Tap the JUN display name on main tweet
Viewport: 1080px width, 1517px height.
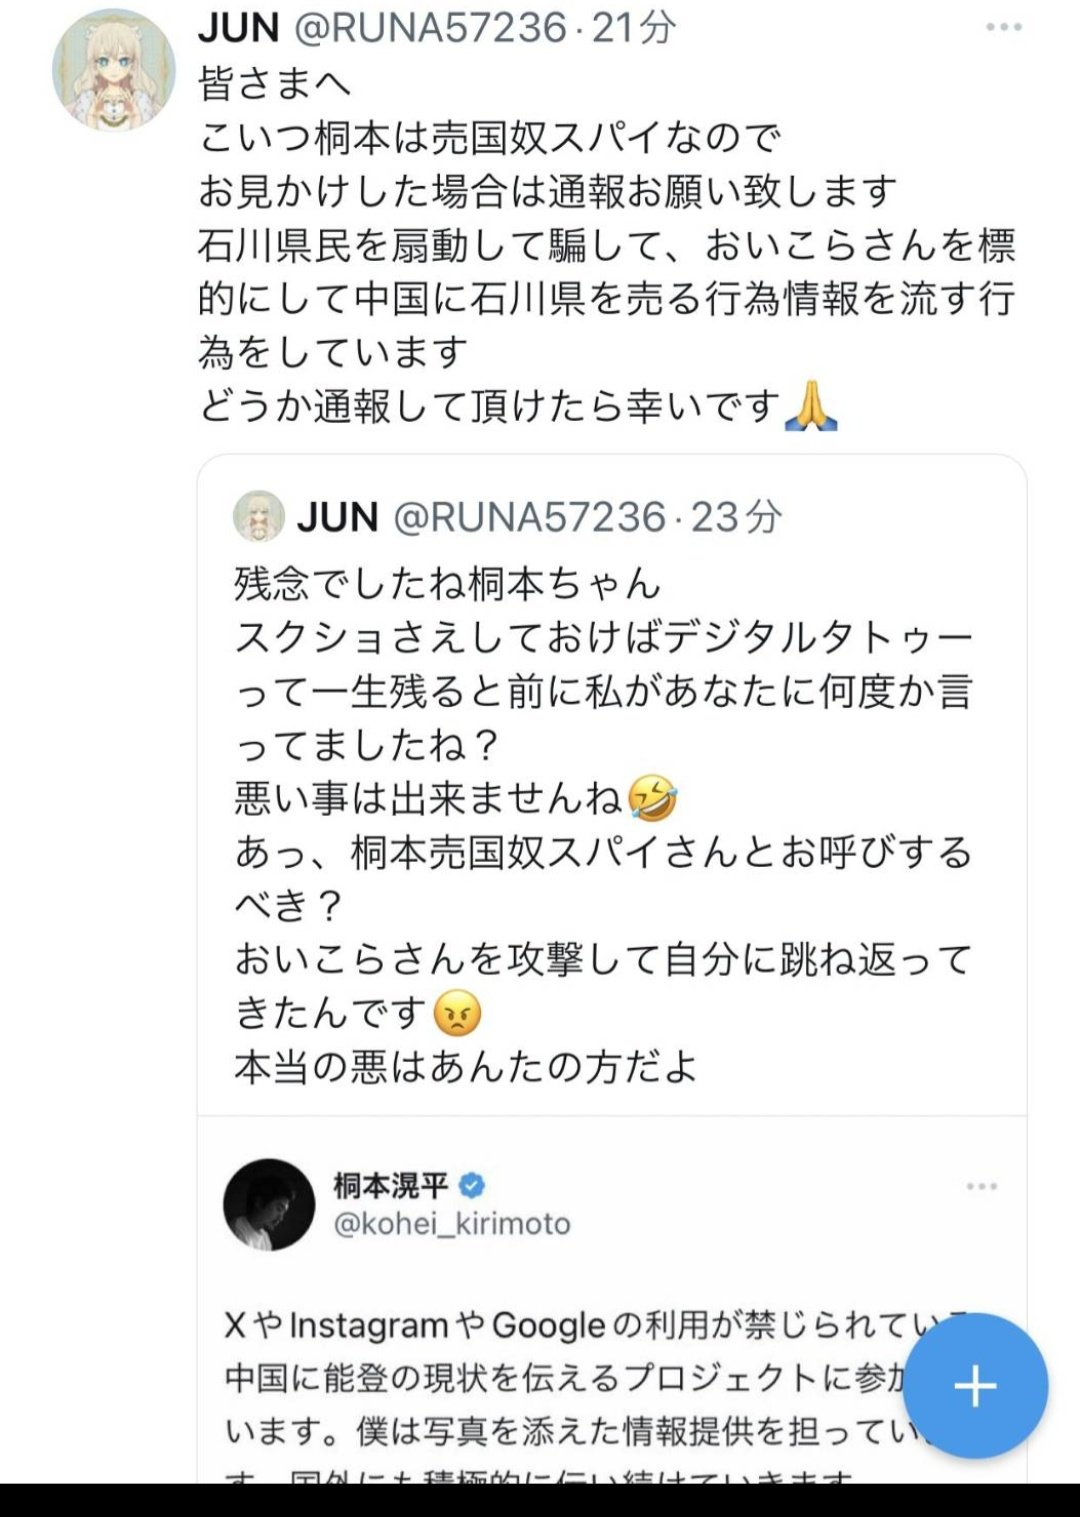238,27
